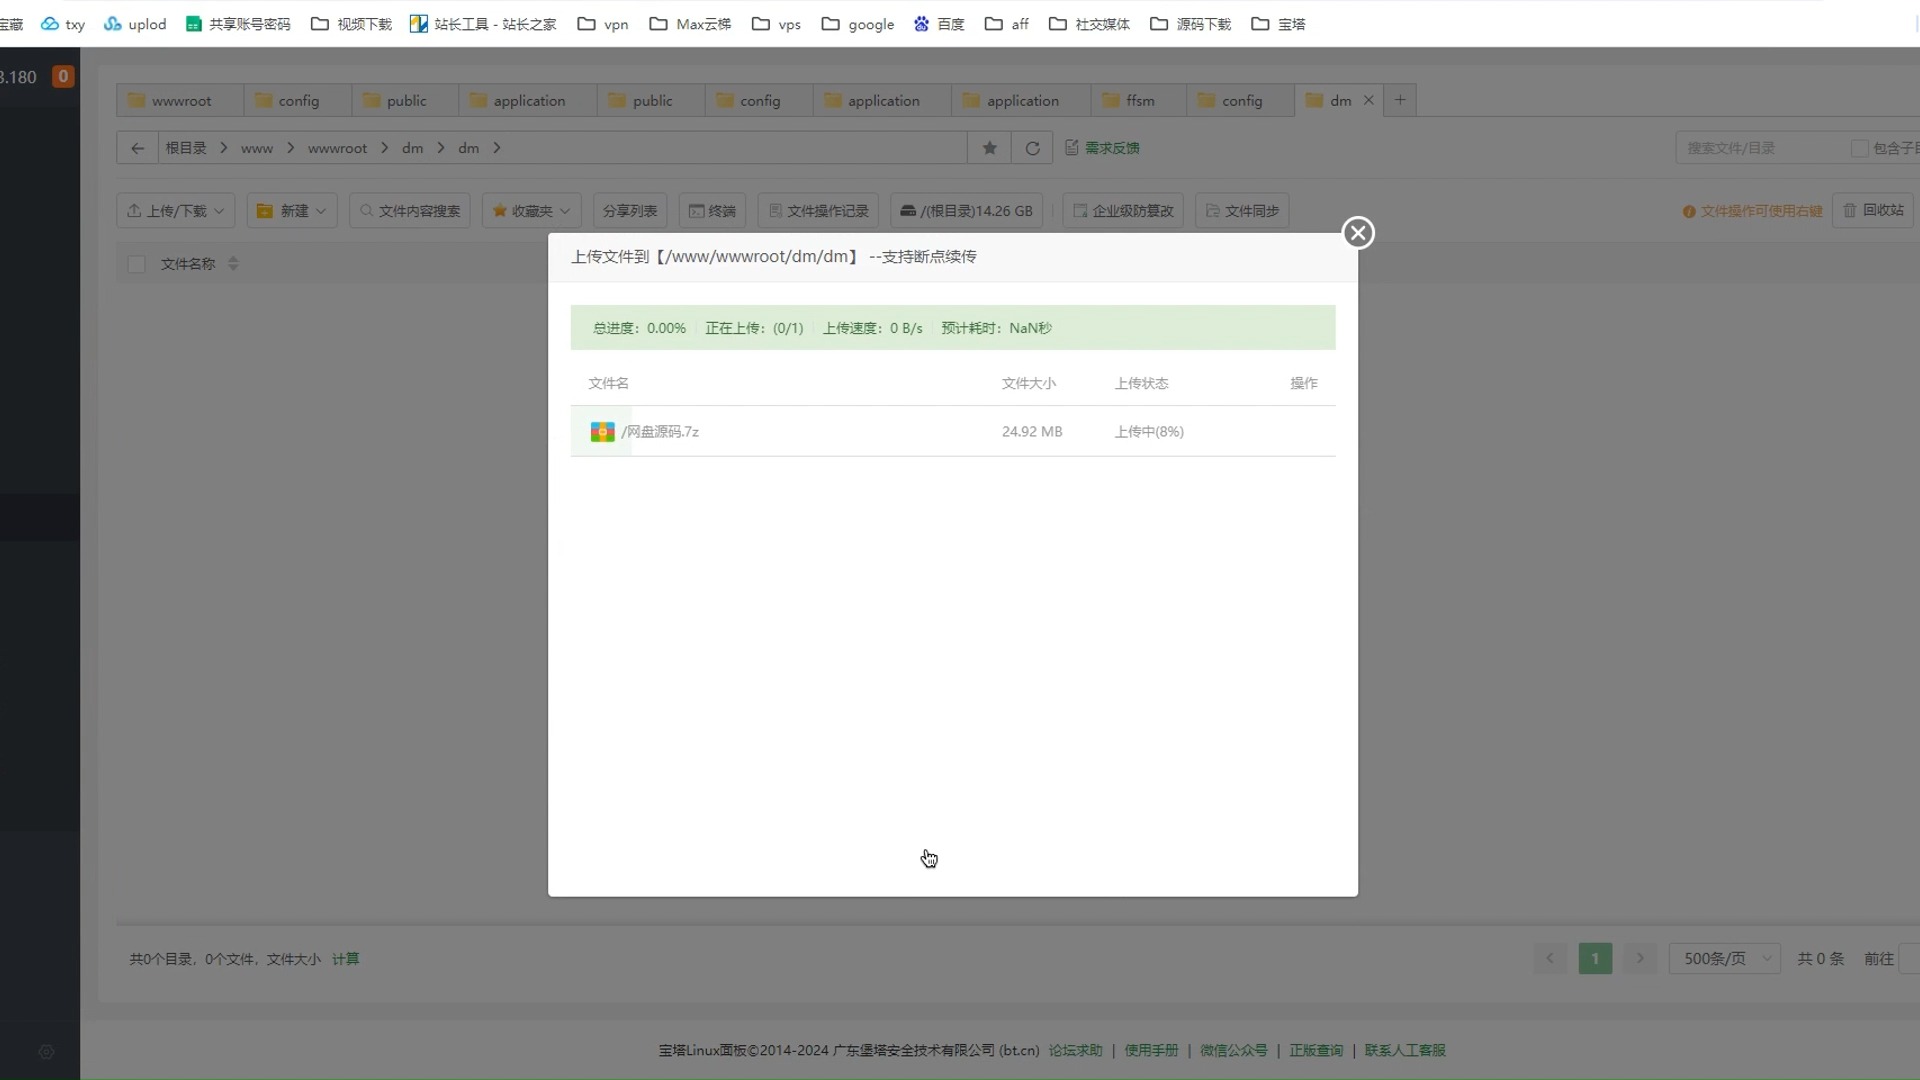Expand chevron after last dm breadcrumb

497,148
